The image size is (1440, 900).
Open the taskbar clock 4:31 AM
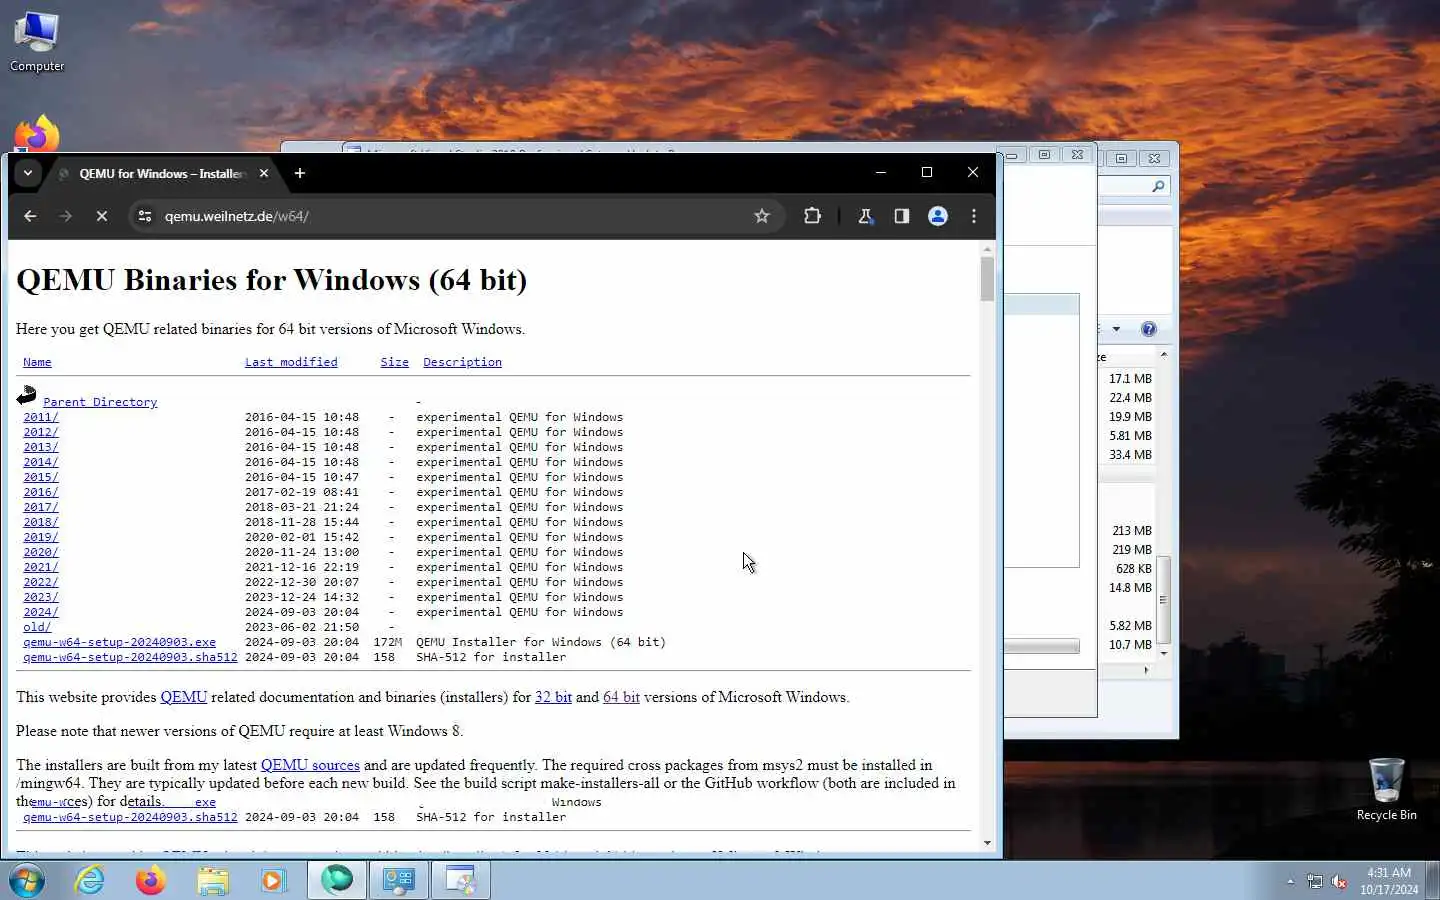(x=1389, y=881)
